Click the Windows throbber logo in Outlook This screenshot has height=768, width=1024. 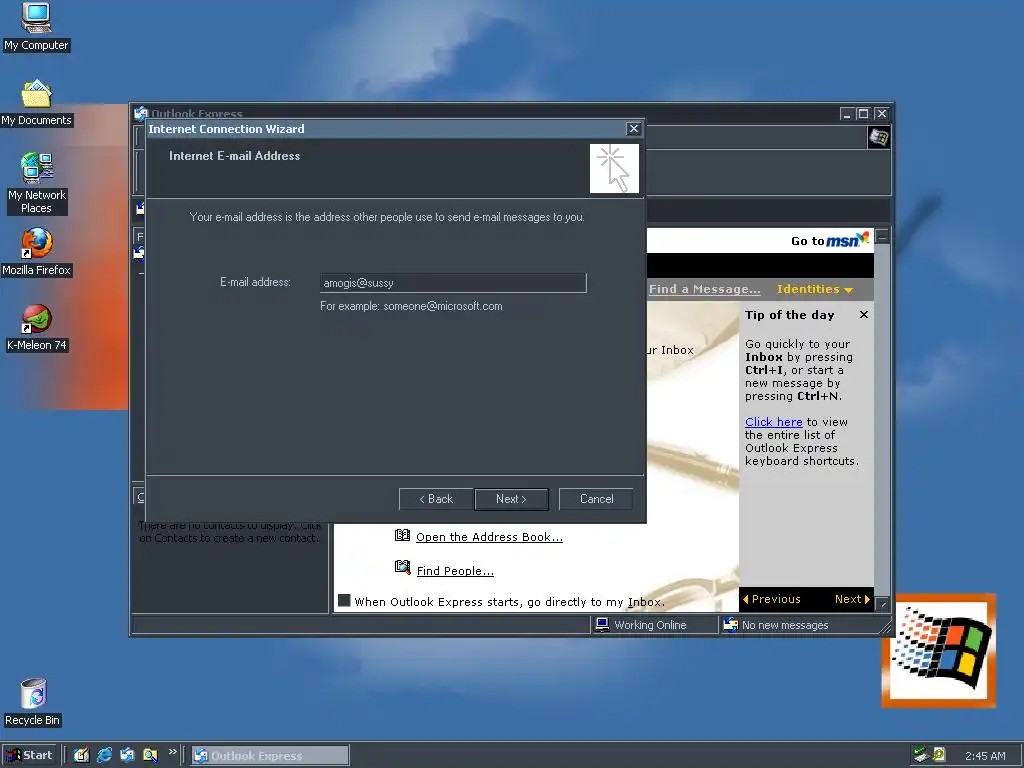878,138
